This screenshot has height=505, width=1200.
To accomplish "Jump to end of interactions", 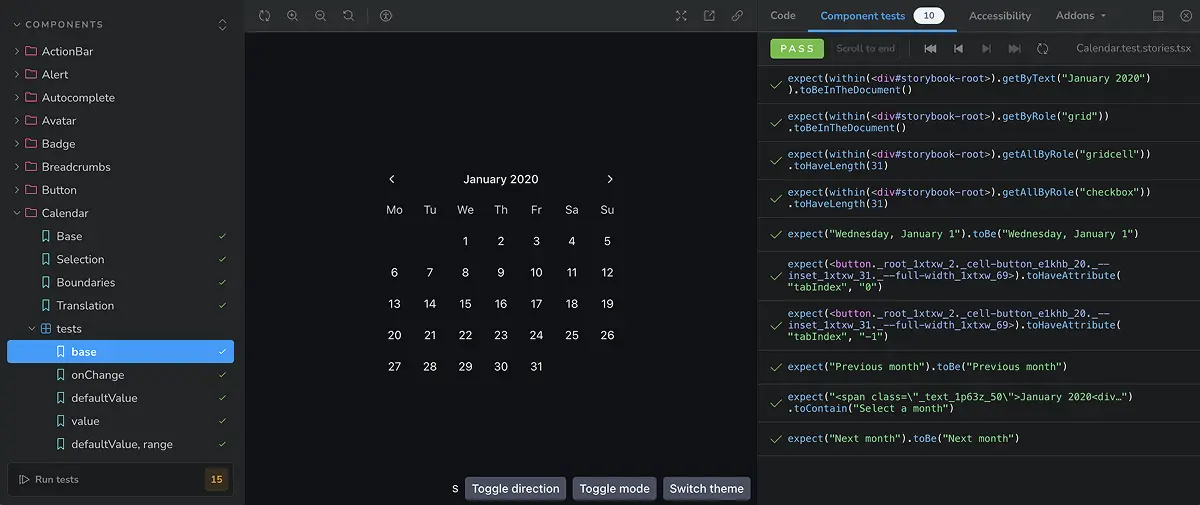I will pos(1014,48).
